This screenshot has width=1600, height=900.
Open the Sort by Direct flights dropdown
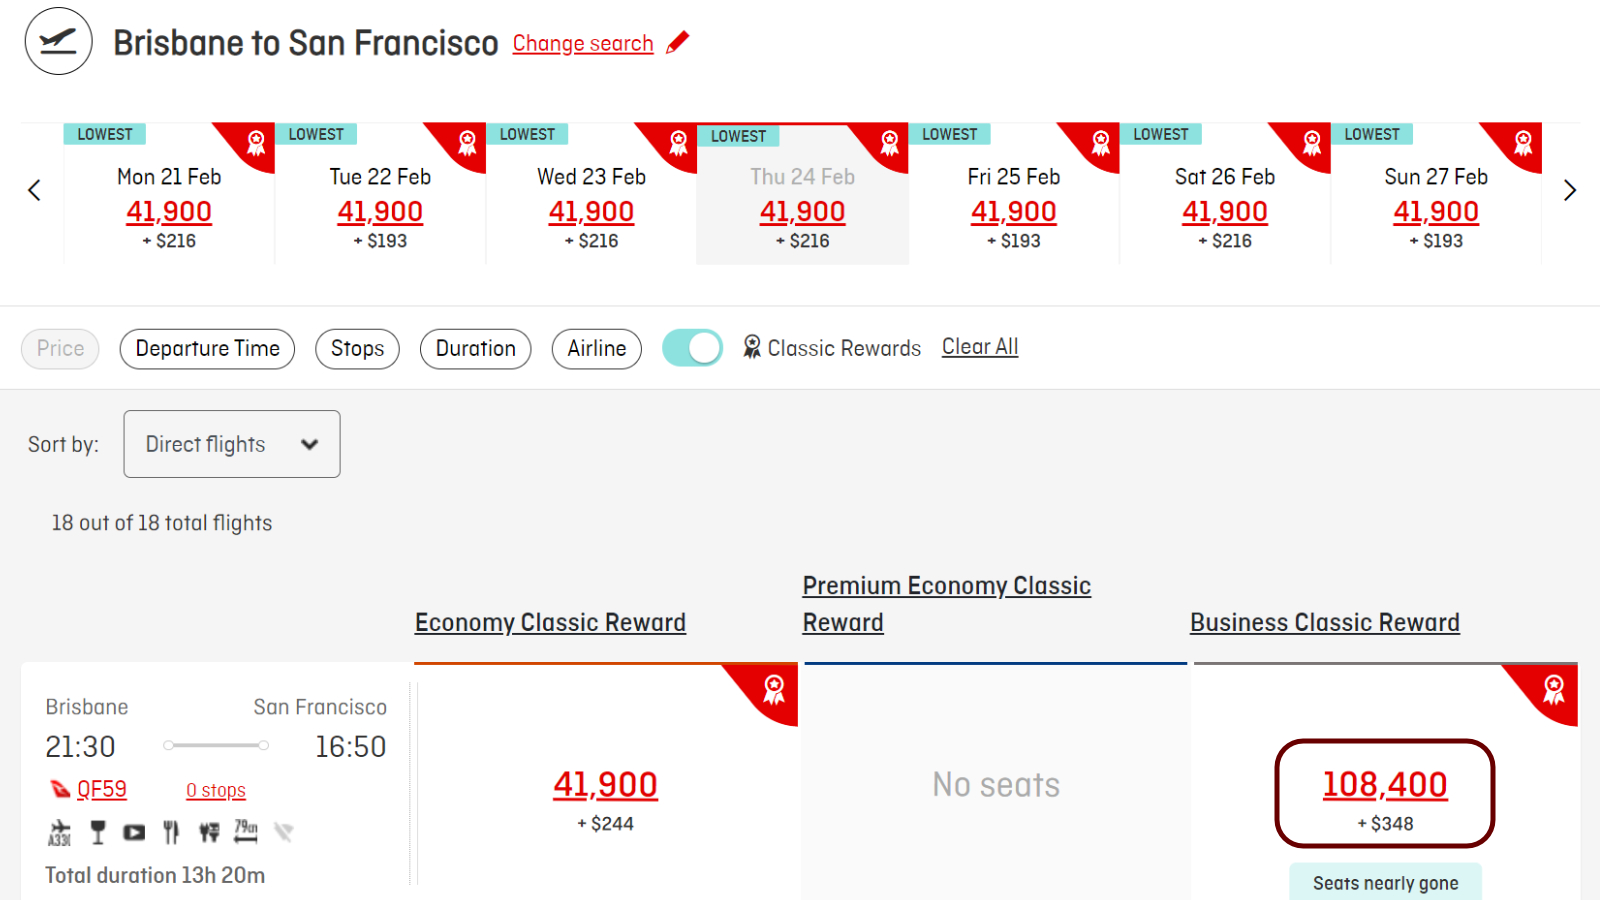[x=232, y=444]
